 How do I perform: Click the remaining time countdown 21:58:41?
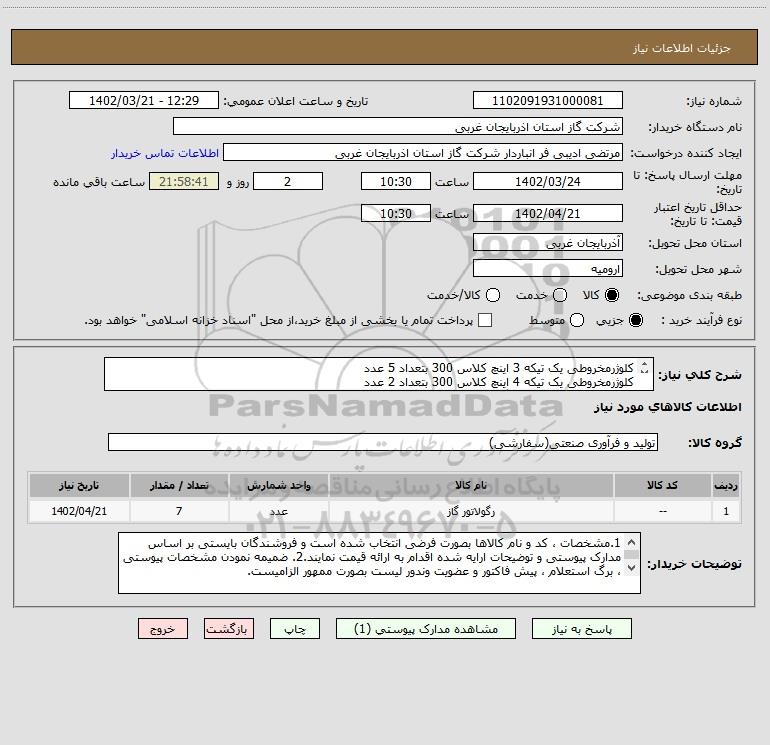click(x=184, y=181)
